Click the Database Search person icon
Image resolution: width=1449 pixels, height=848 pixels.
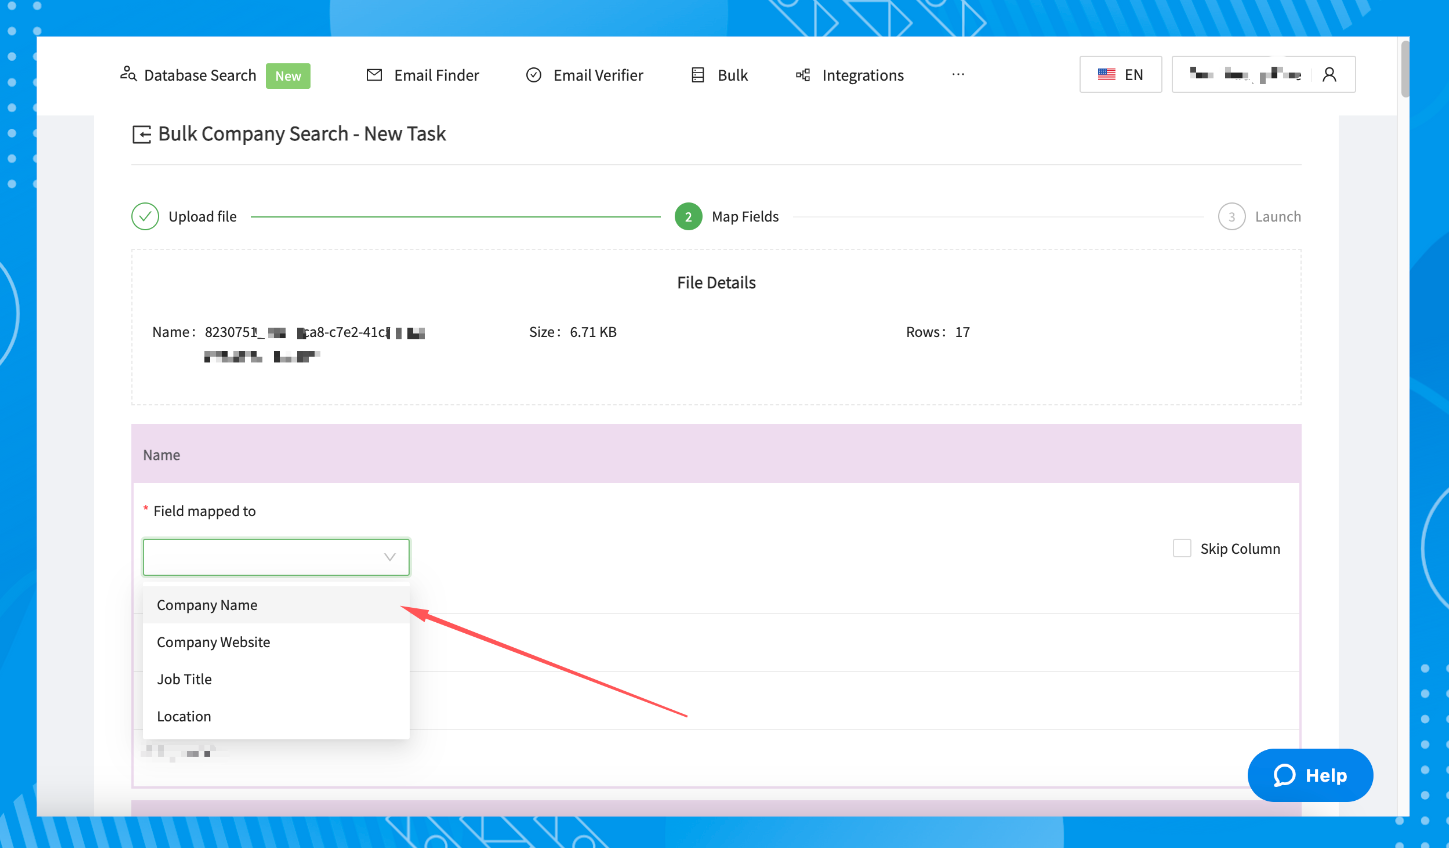[128, 74]
